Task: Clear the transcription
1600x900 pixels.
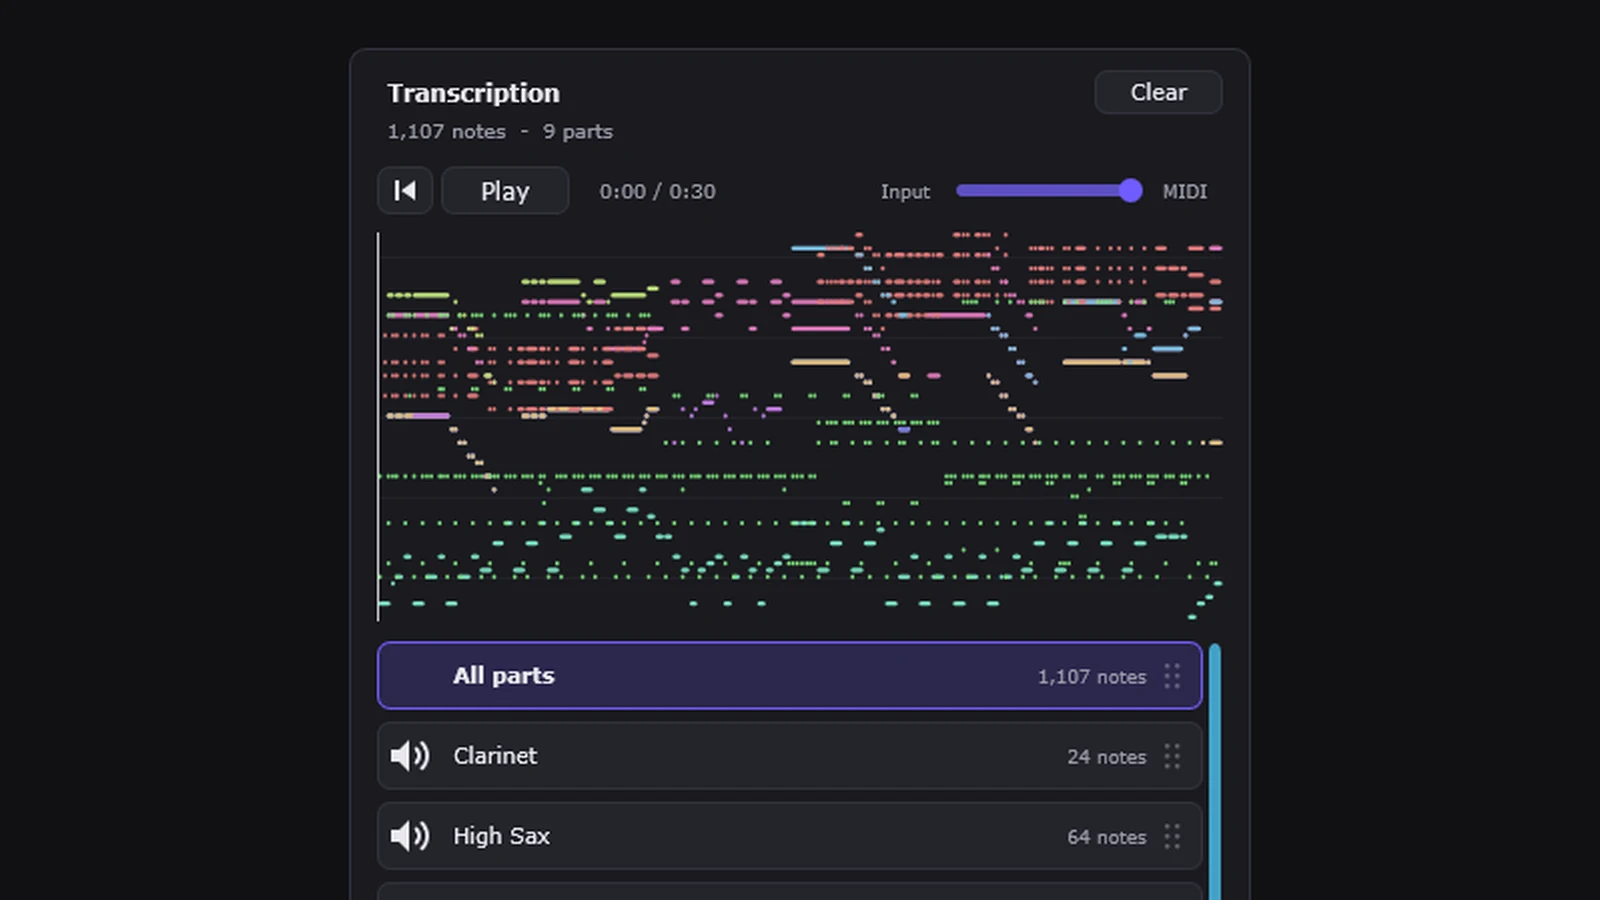Action: (x=1158, y=92)
